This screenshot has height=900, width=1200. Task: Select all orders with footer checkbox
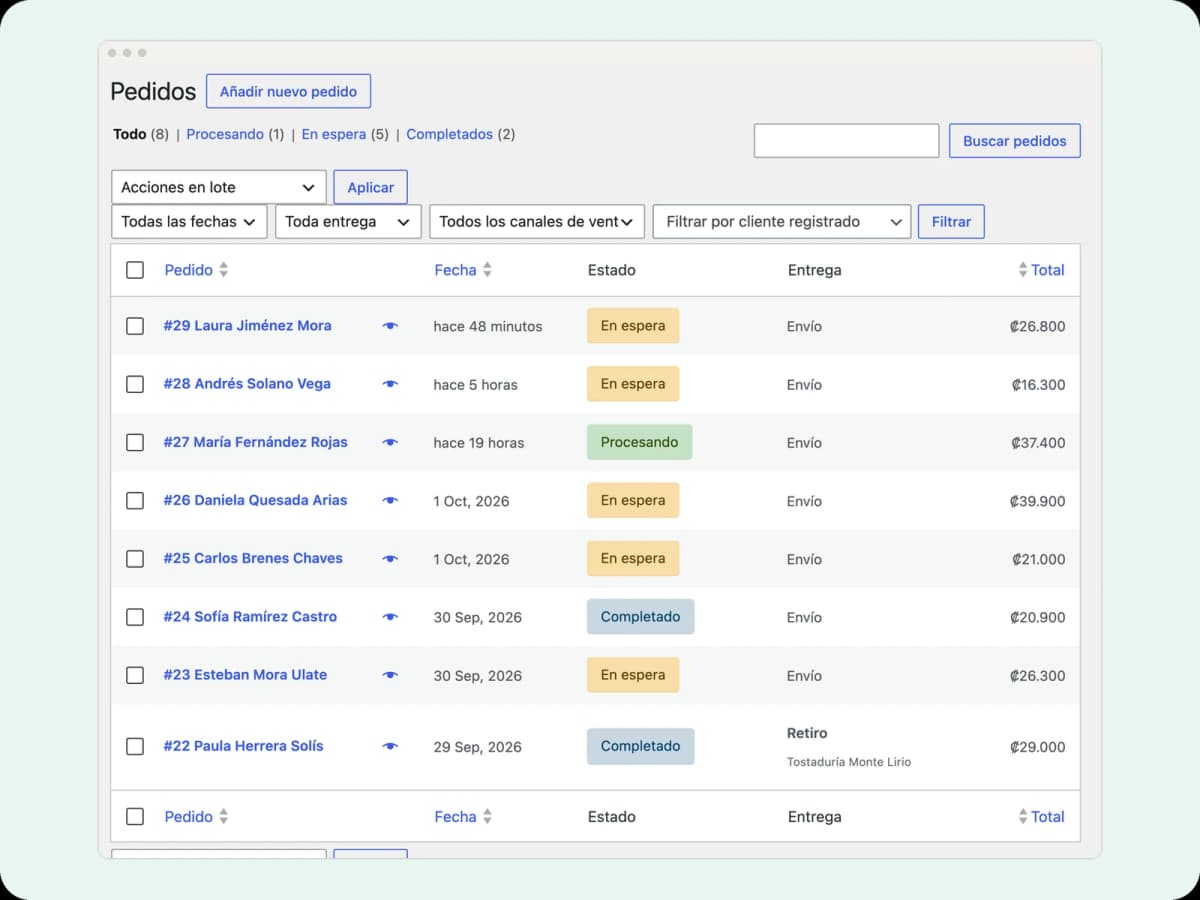coord(135,817)
